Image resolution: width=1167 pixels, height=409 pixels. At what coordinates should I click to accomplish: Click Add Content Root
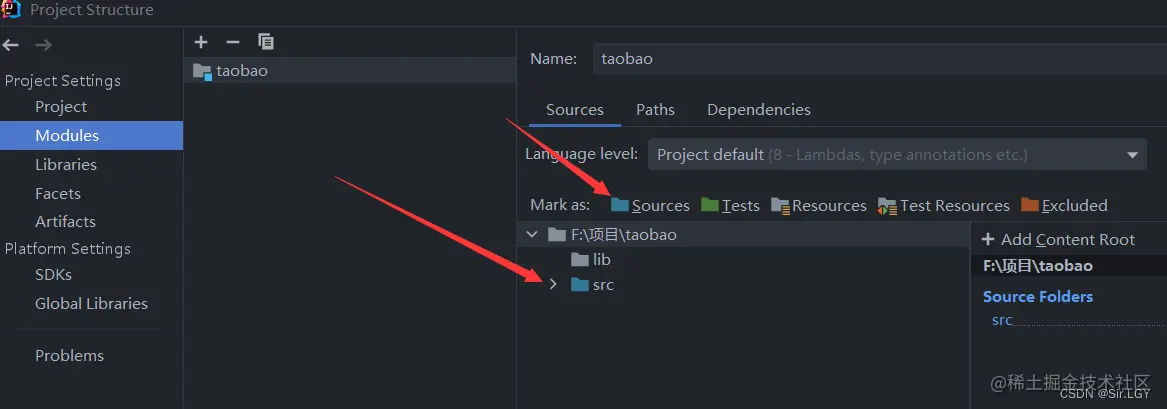point(1058,239)
